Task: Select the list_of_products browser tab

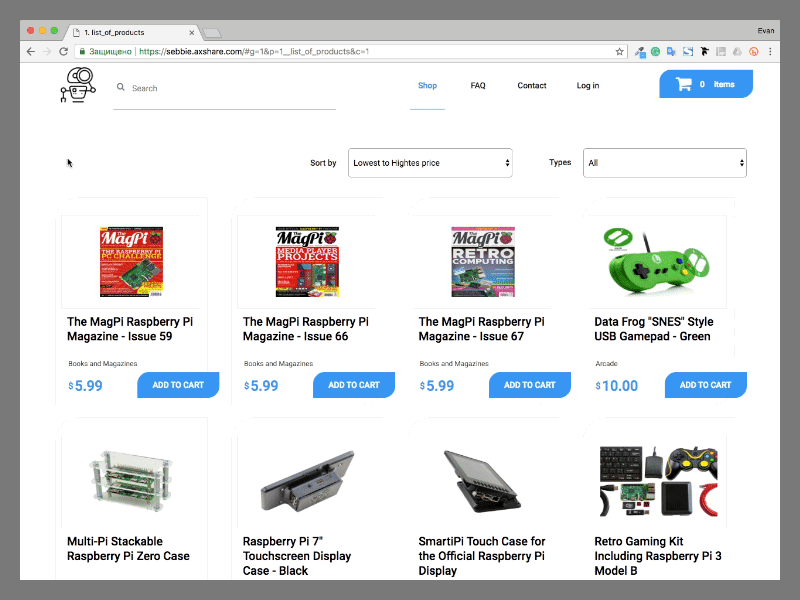Action: click(132, 33)
